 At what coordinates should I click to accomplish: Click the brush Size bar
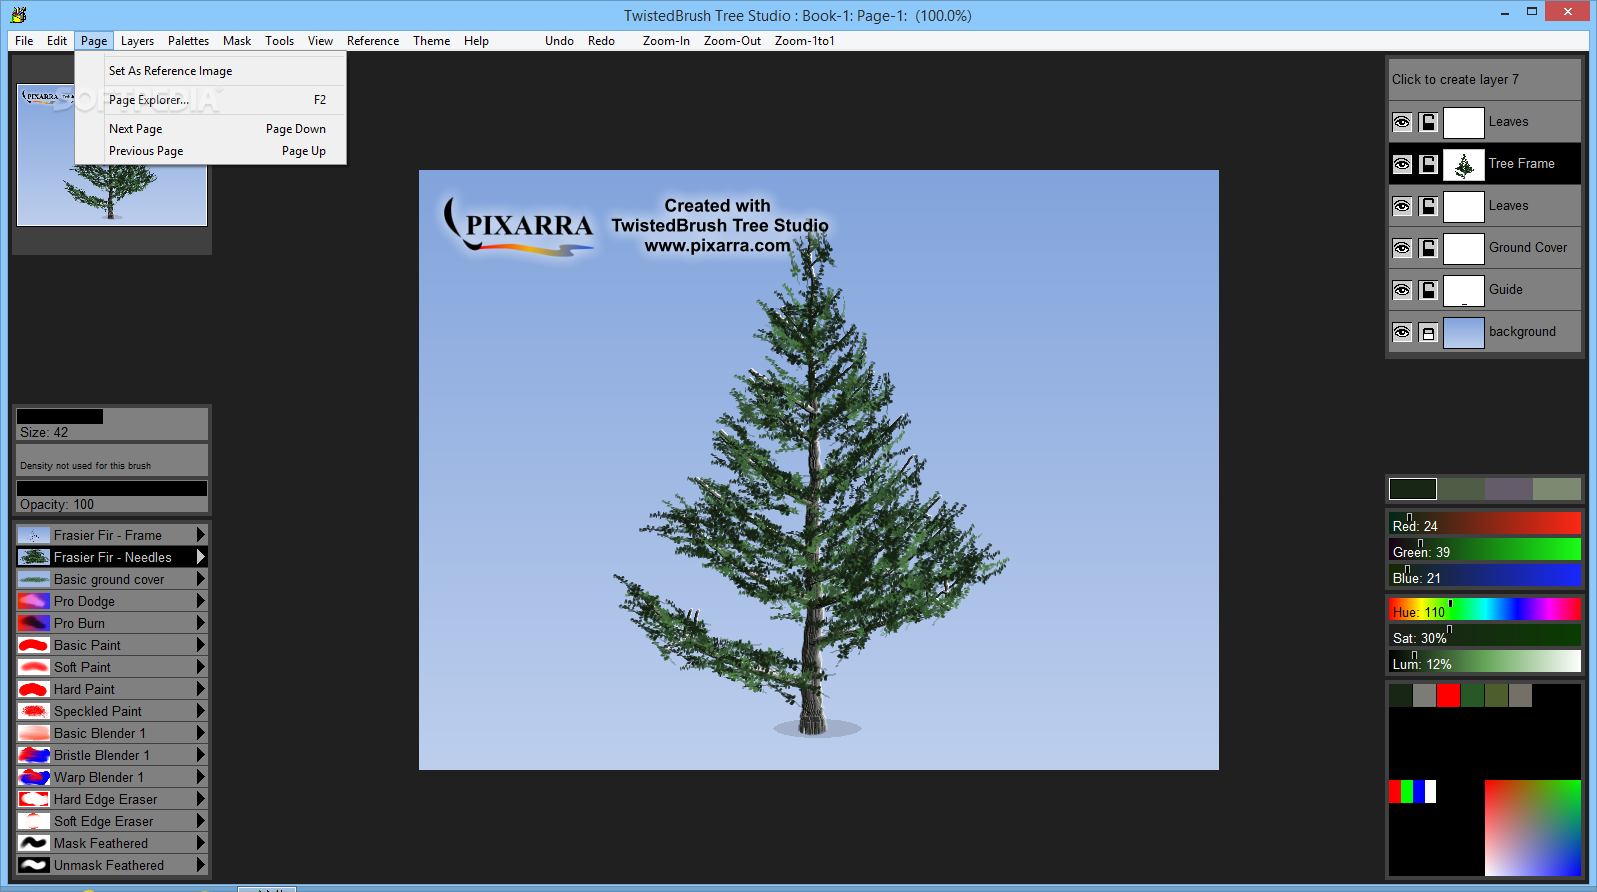[x=112, y=423]
